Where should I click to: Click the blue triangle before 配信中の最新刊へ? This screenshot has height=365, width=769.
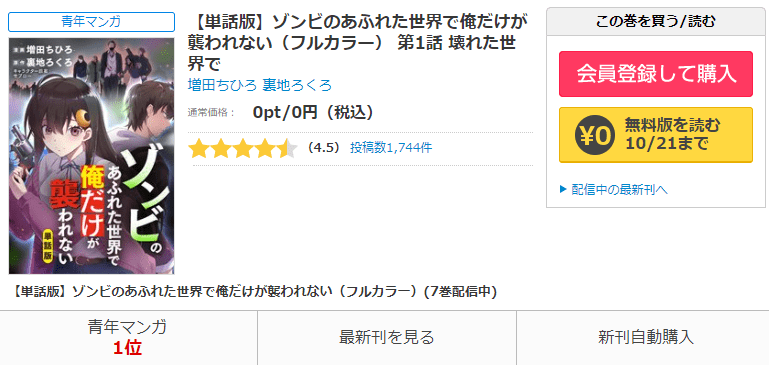pos(563,189)
